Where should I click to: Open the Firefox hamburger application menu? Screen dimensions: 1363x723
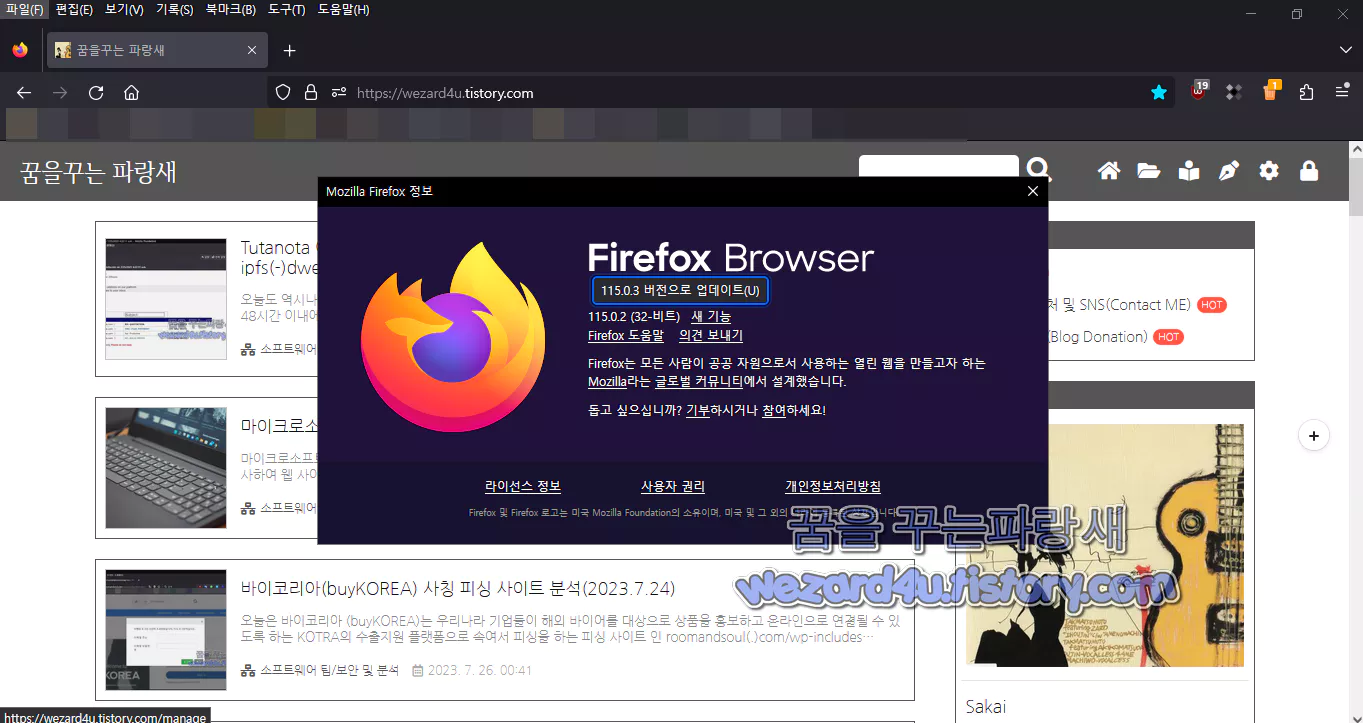1341,91
